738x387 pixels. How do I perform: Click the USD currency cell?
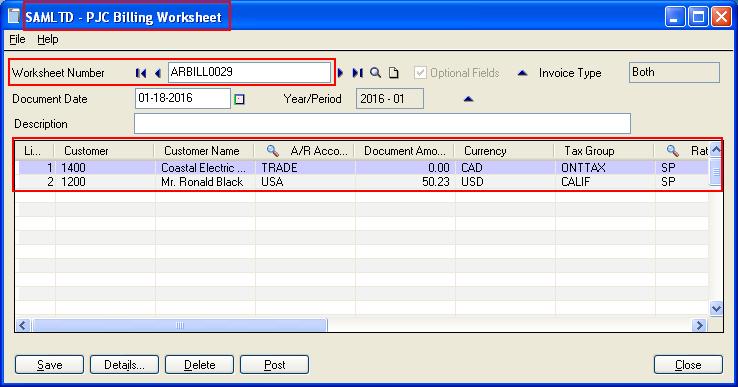coord(505,182)
